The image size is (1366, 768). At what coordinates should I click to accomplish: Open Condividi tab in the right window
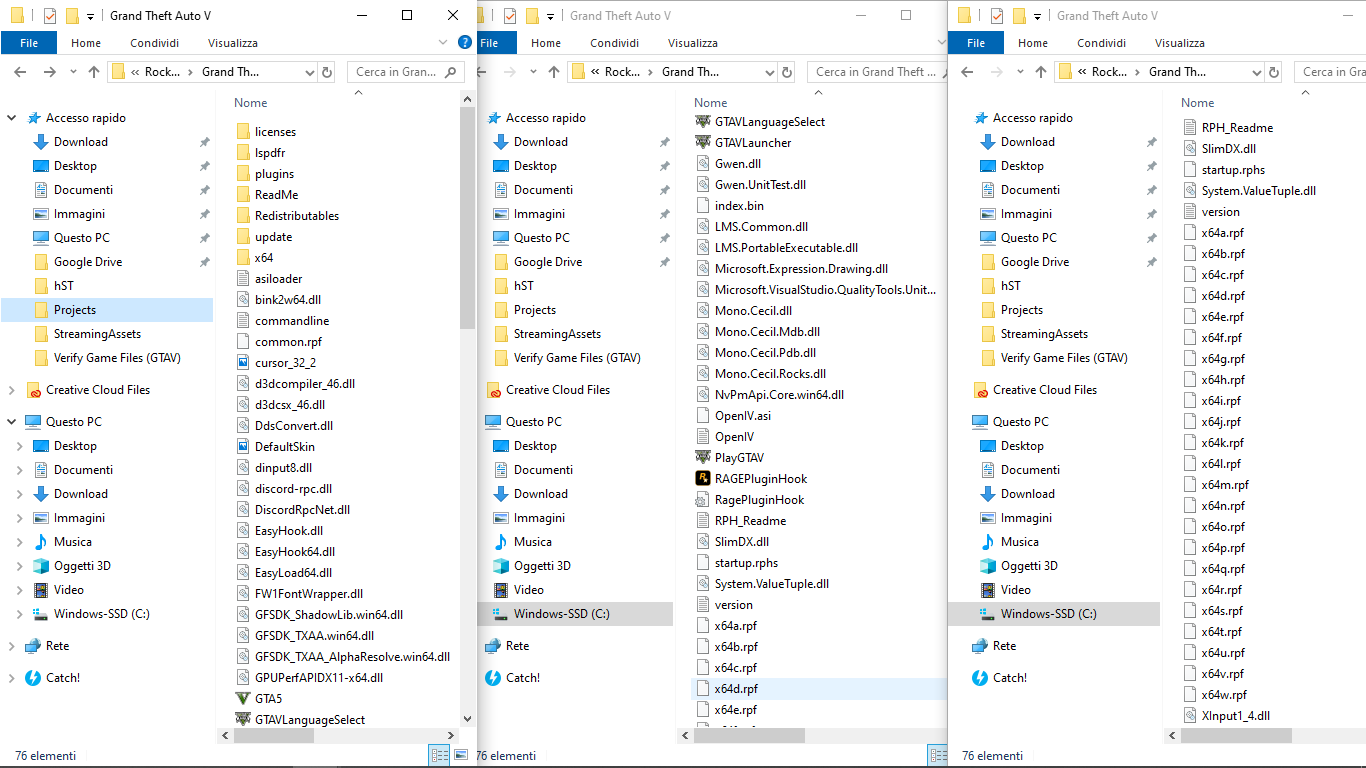click(x=1101, y=43)
